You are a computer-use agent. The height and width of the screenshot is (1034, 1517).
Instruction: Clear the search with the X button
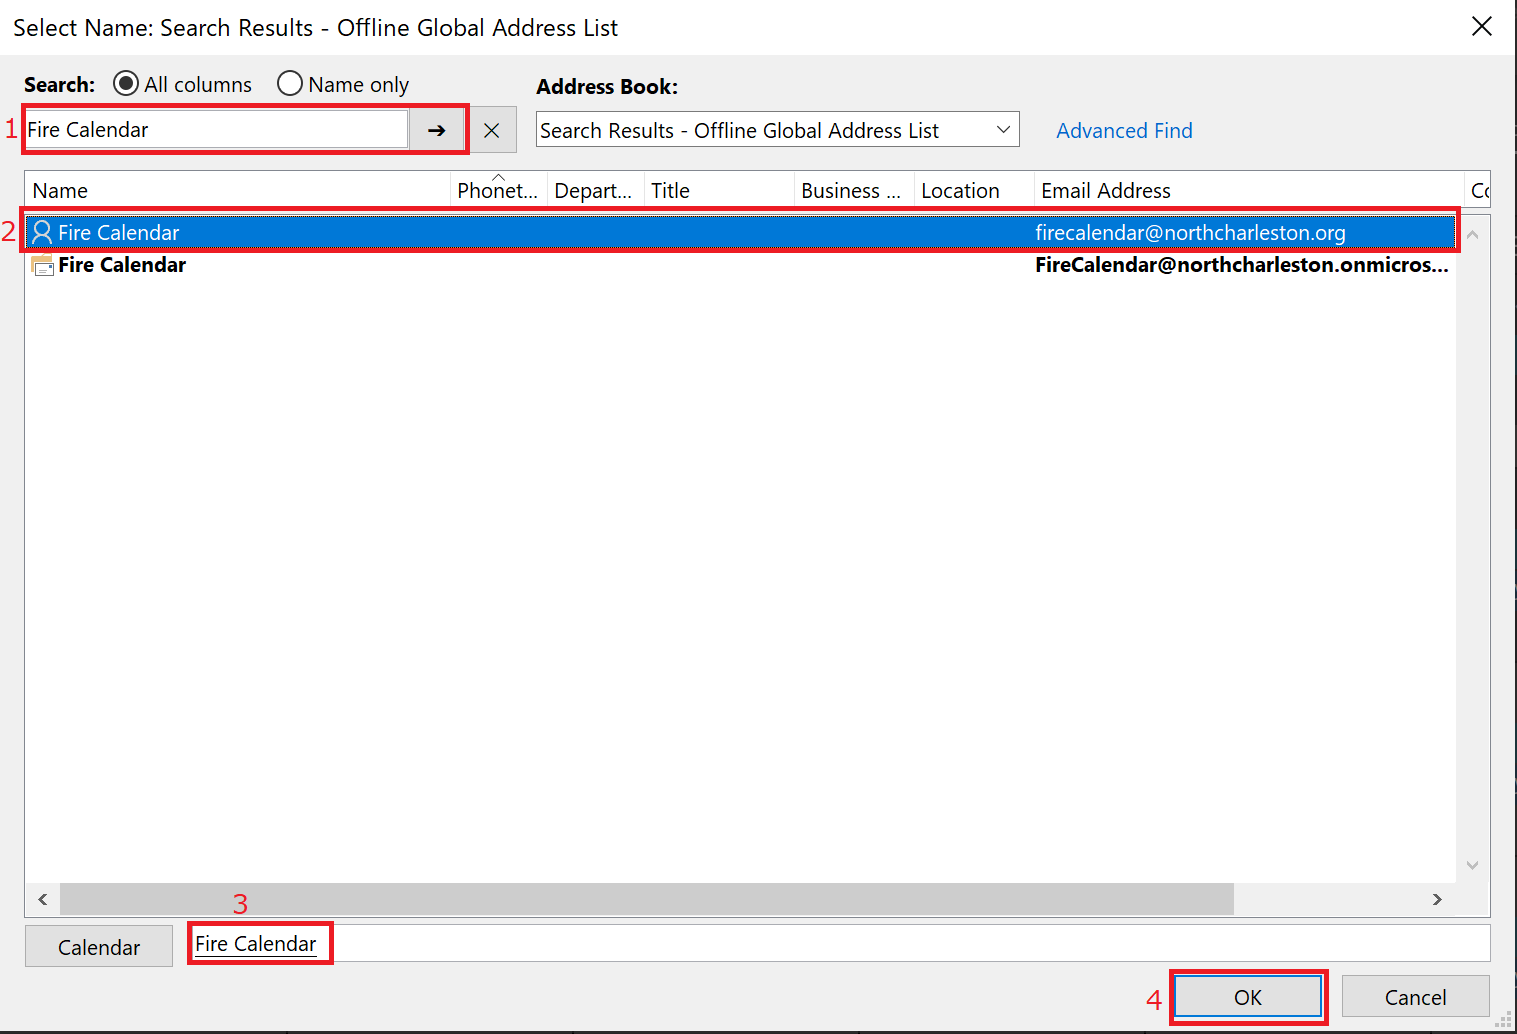492,130
